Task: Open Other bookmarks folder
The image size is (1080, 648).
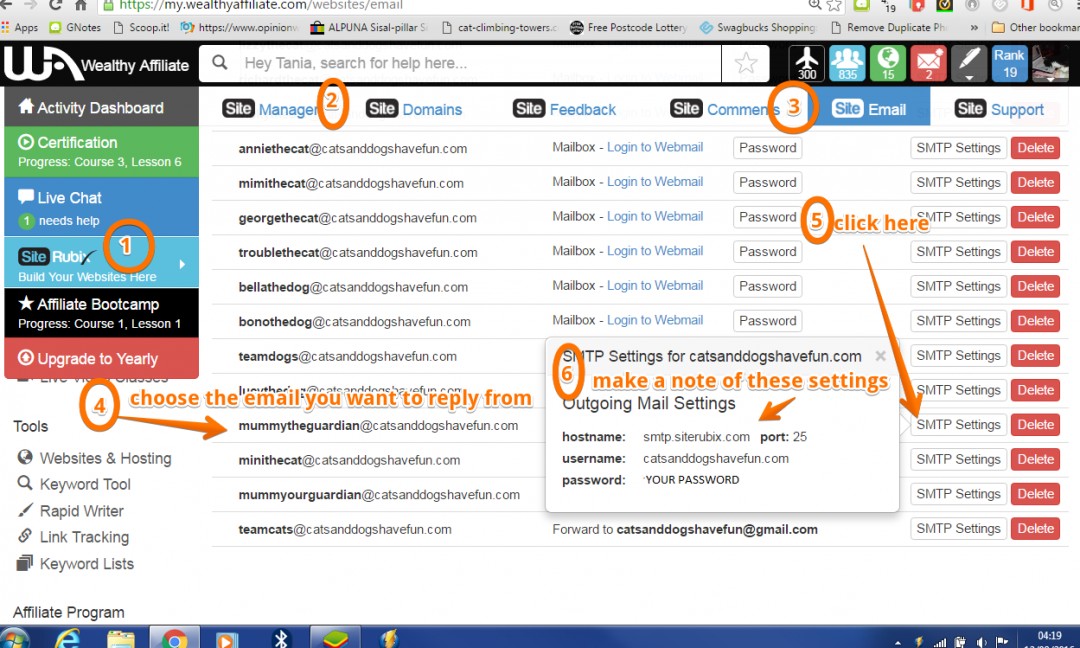Action: [1035, 28]
